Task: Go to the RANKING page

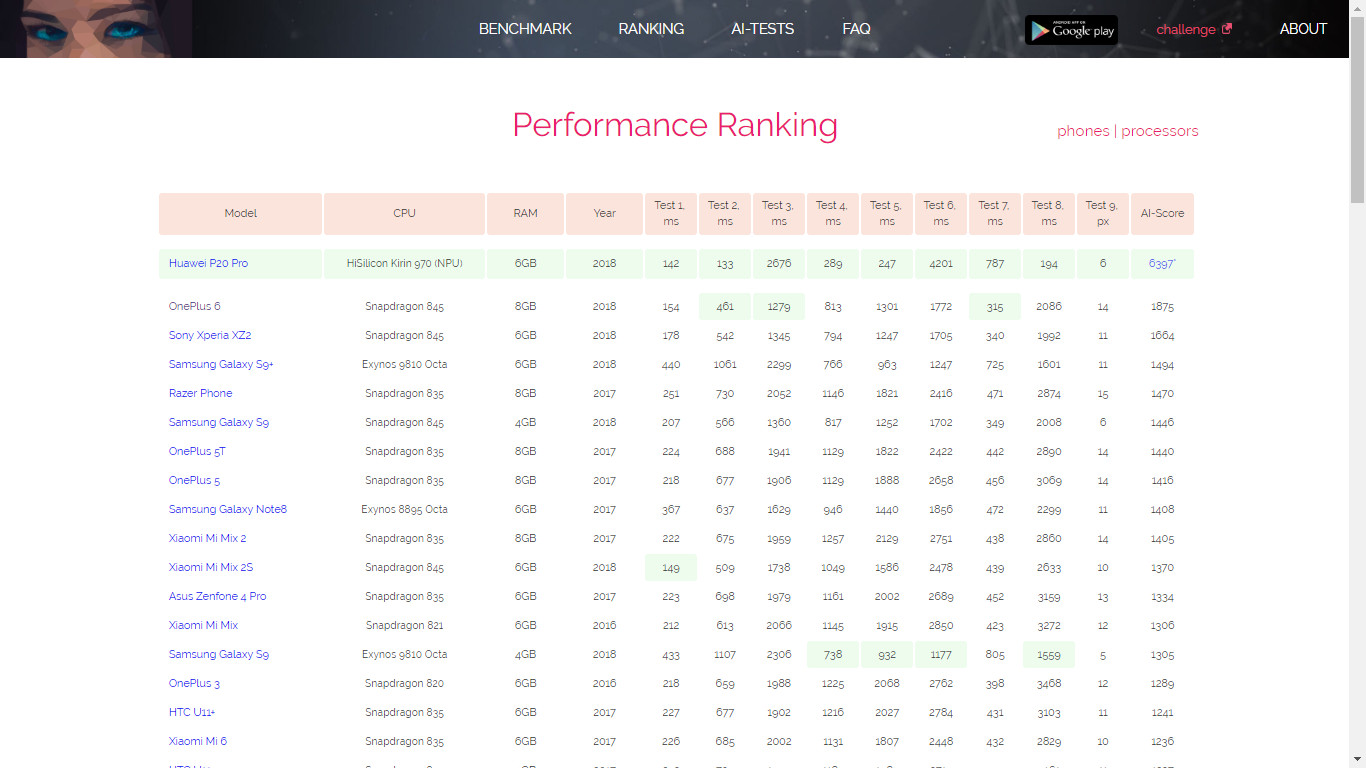Action: (651, 29)
